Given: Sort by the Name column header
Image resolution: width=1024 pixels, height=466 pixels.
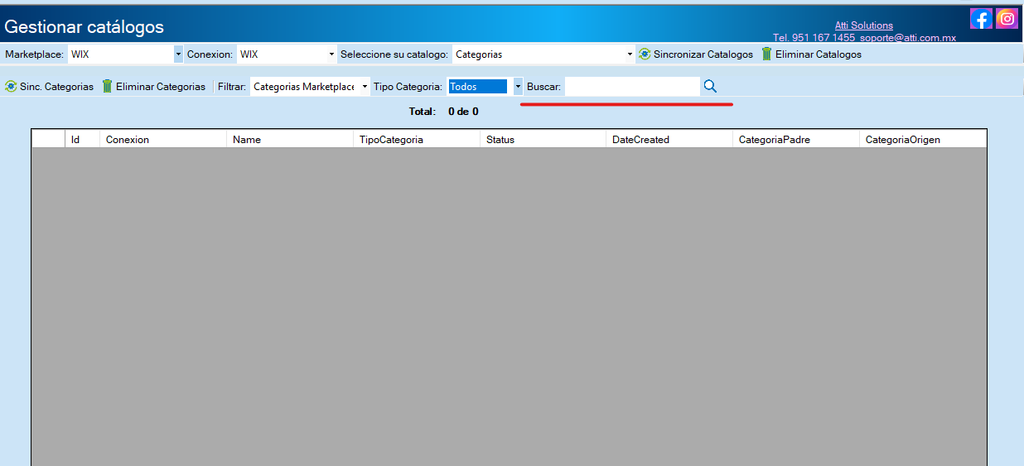Looking at the screenshot, I should pos(289,140).
